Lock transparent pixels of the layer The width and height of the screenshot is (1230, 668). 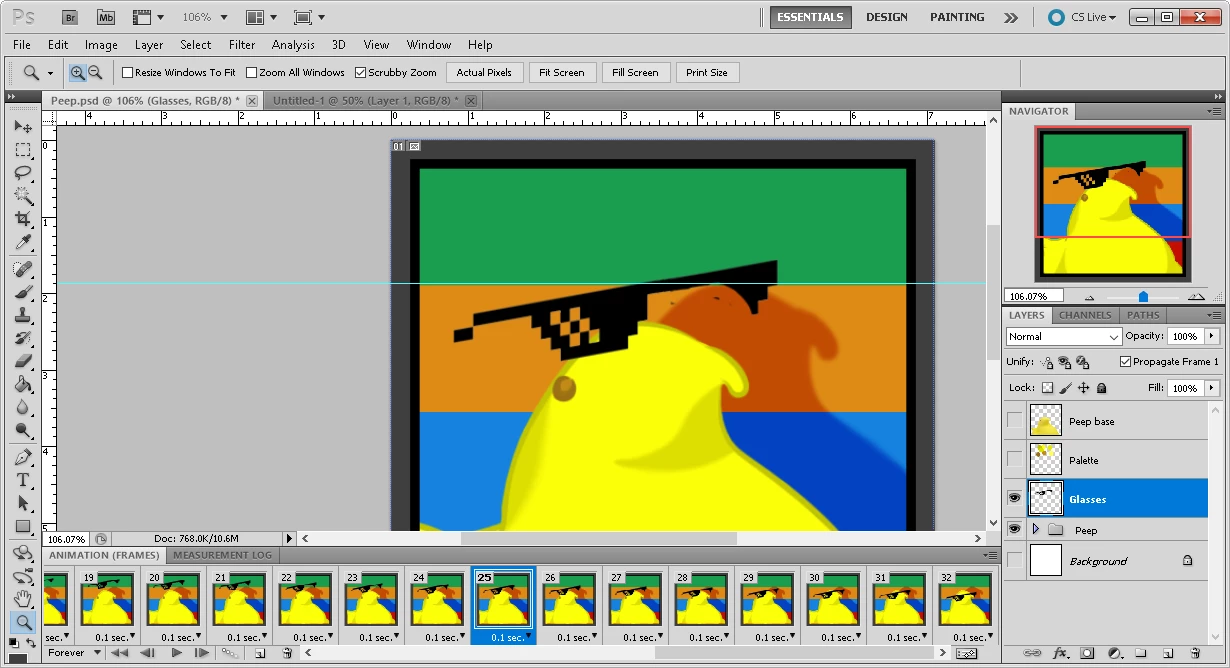[1048, 388]
